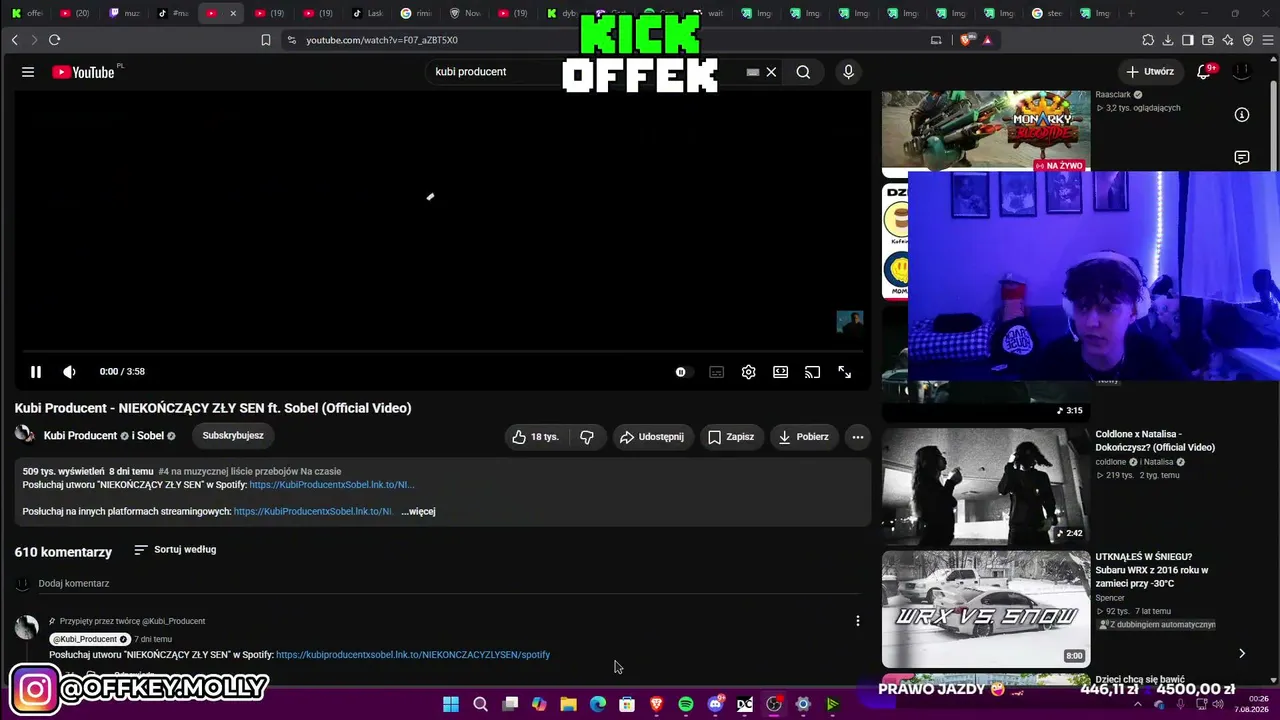Download the video with Pobierz
Screen dimensions: 1280x720
[803, 437]
